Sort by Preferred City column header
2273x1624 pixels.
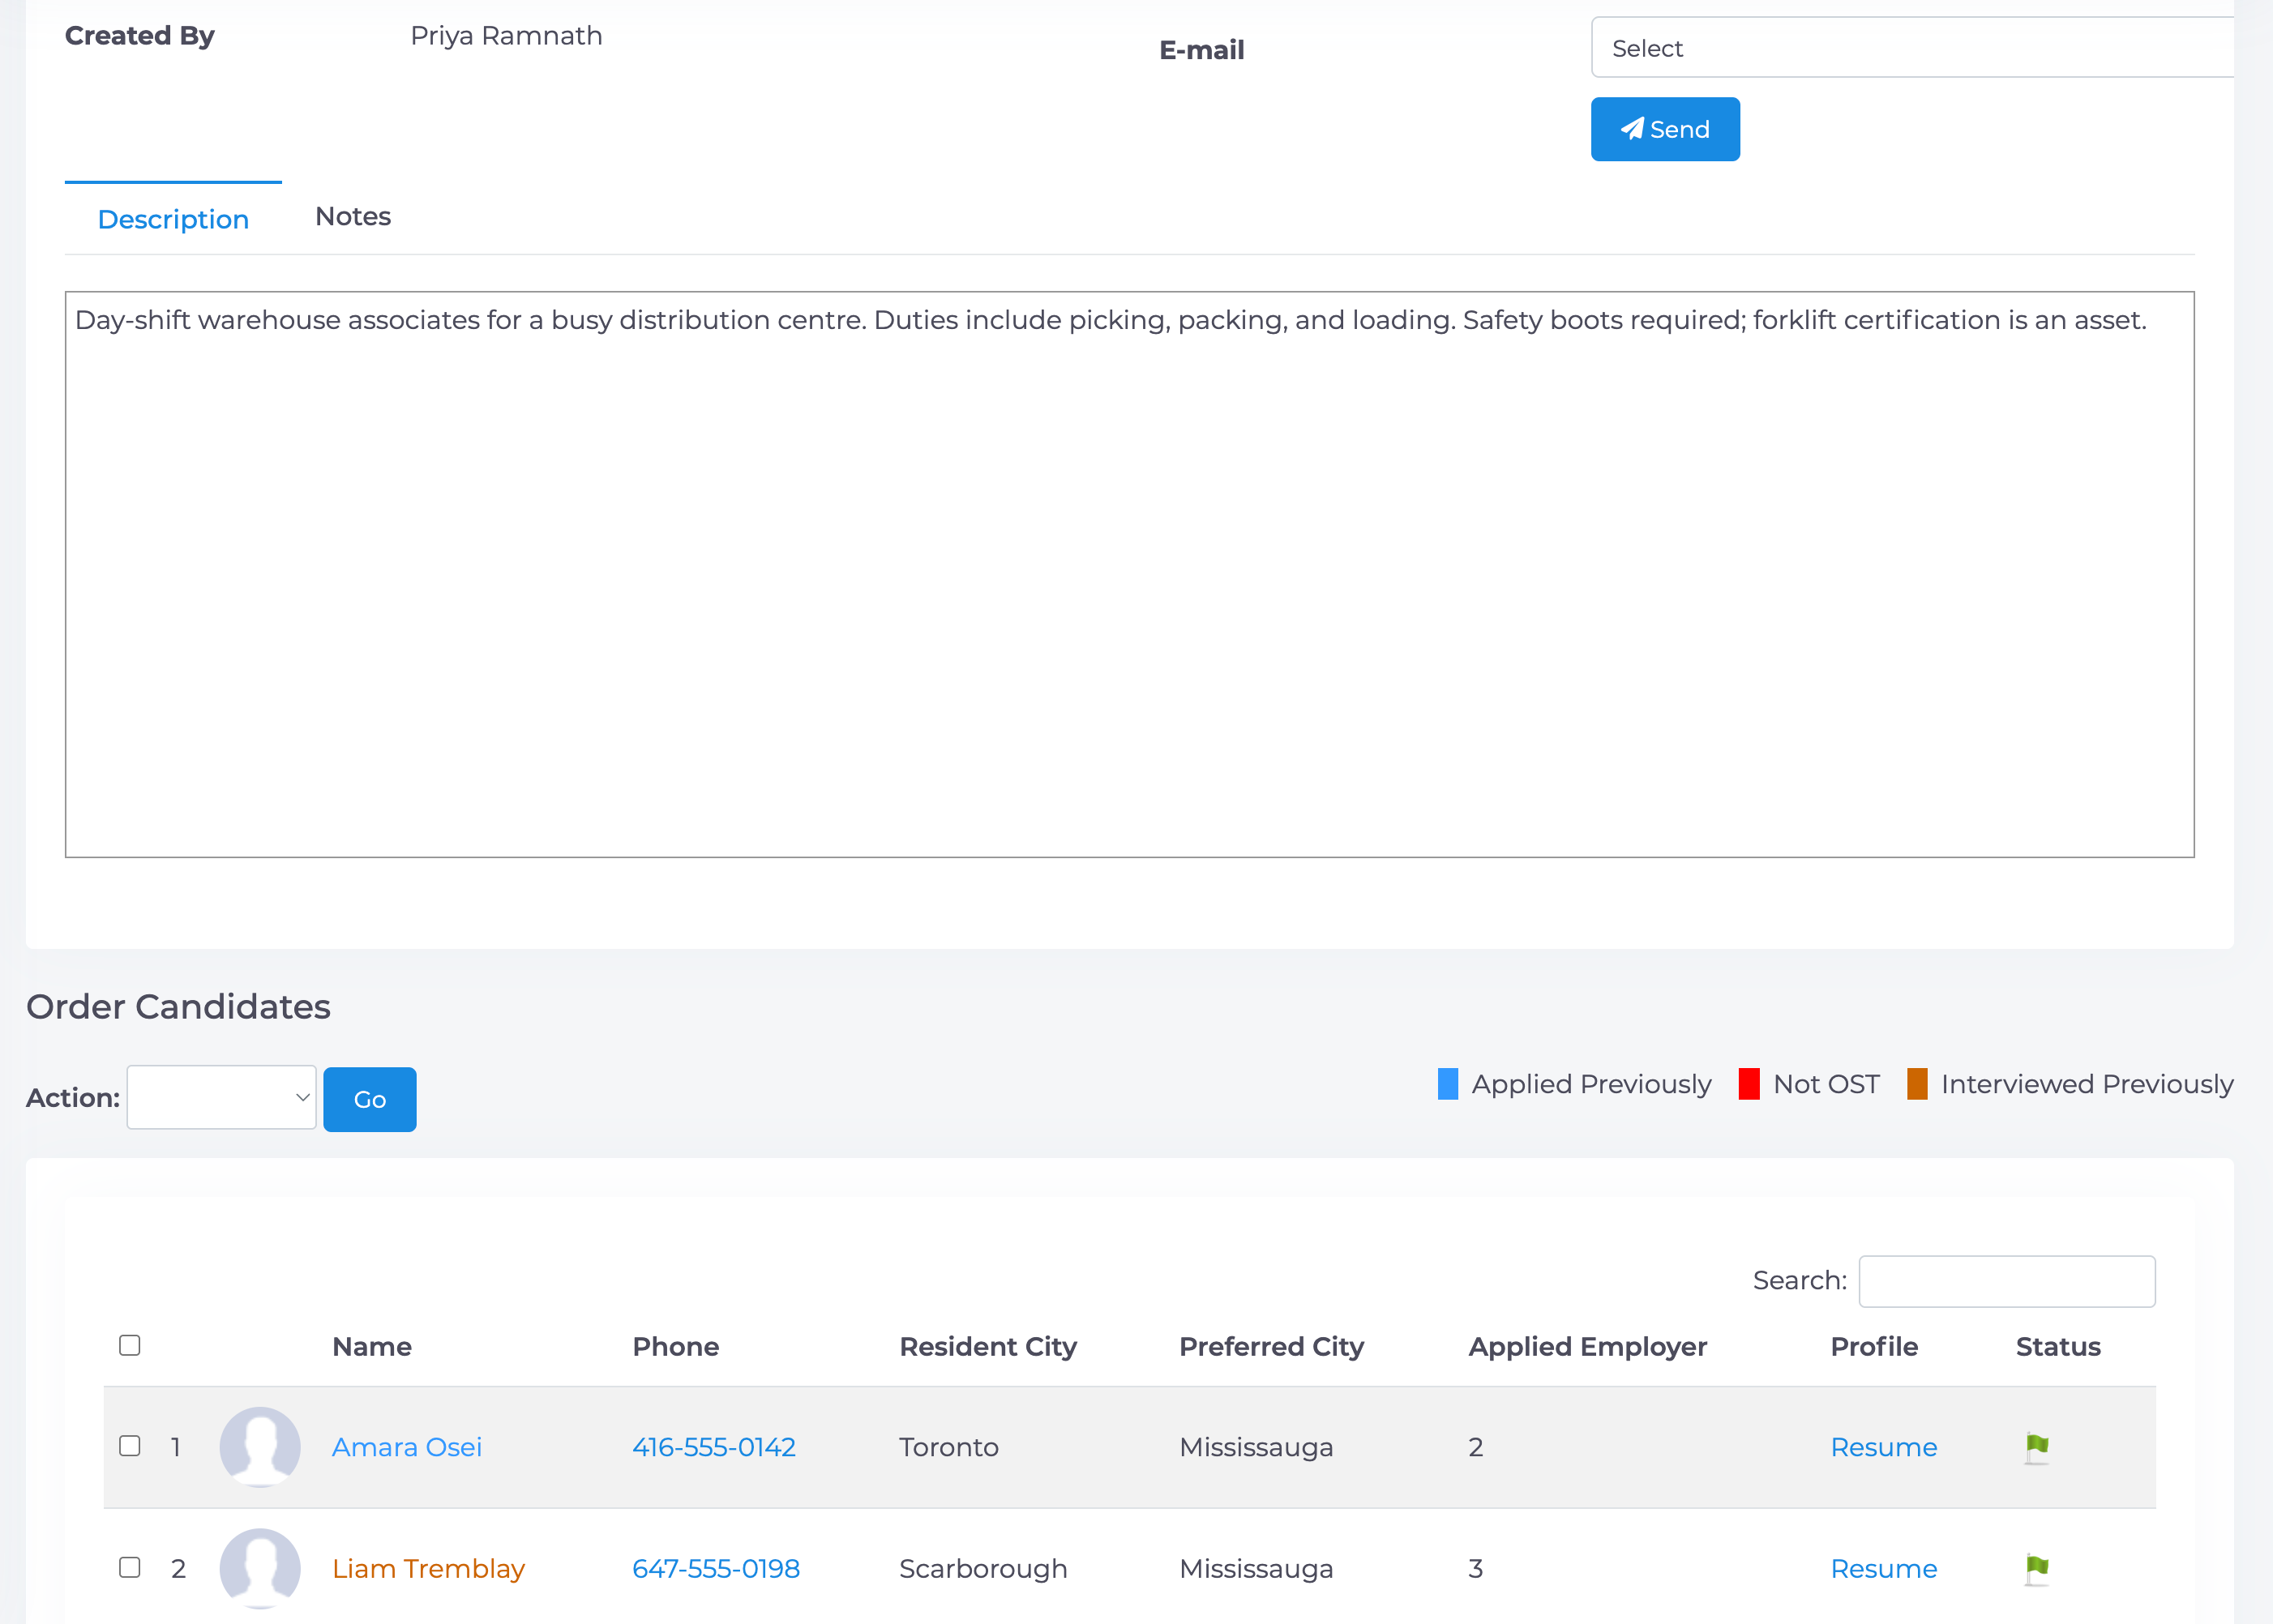[x=1272, y=1347]
